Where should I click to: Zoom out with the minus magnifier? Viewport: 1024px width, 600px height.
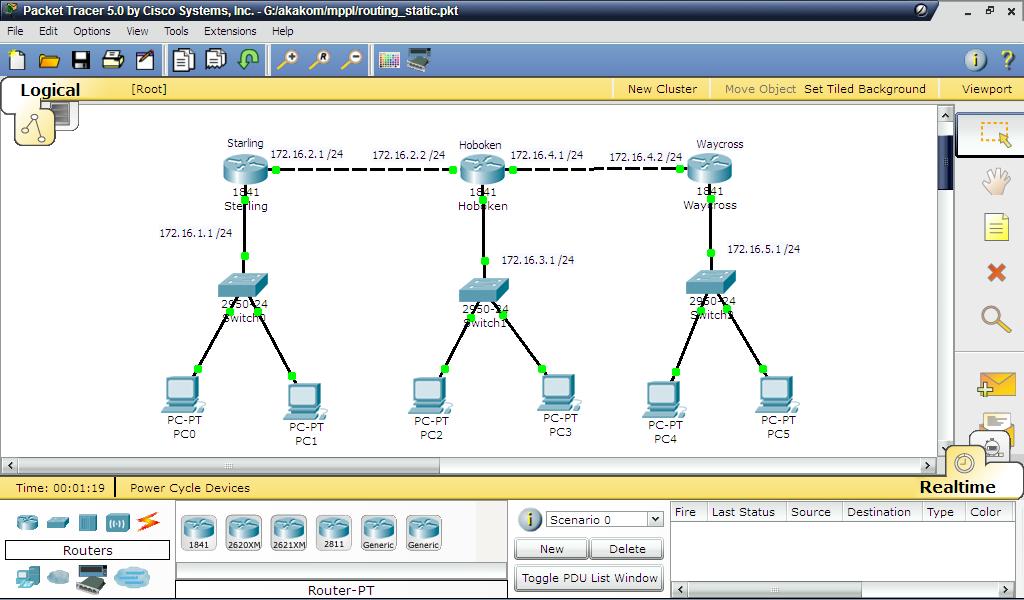(351, 60)
